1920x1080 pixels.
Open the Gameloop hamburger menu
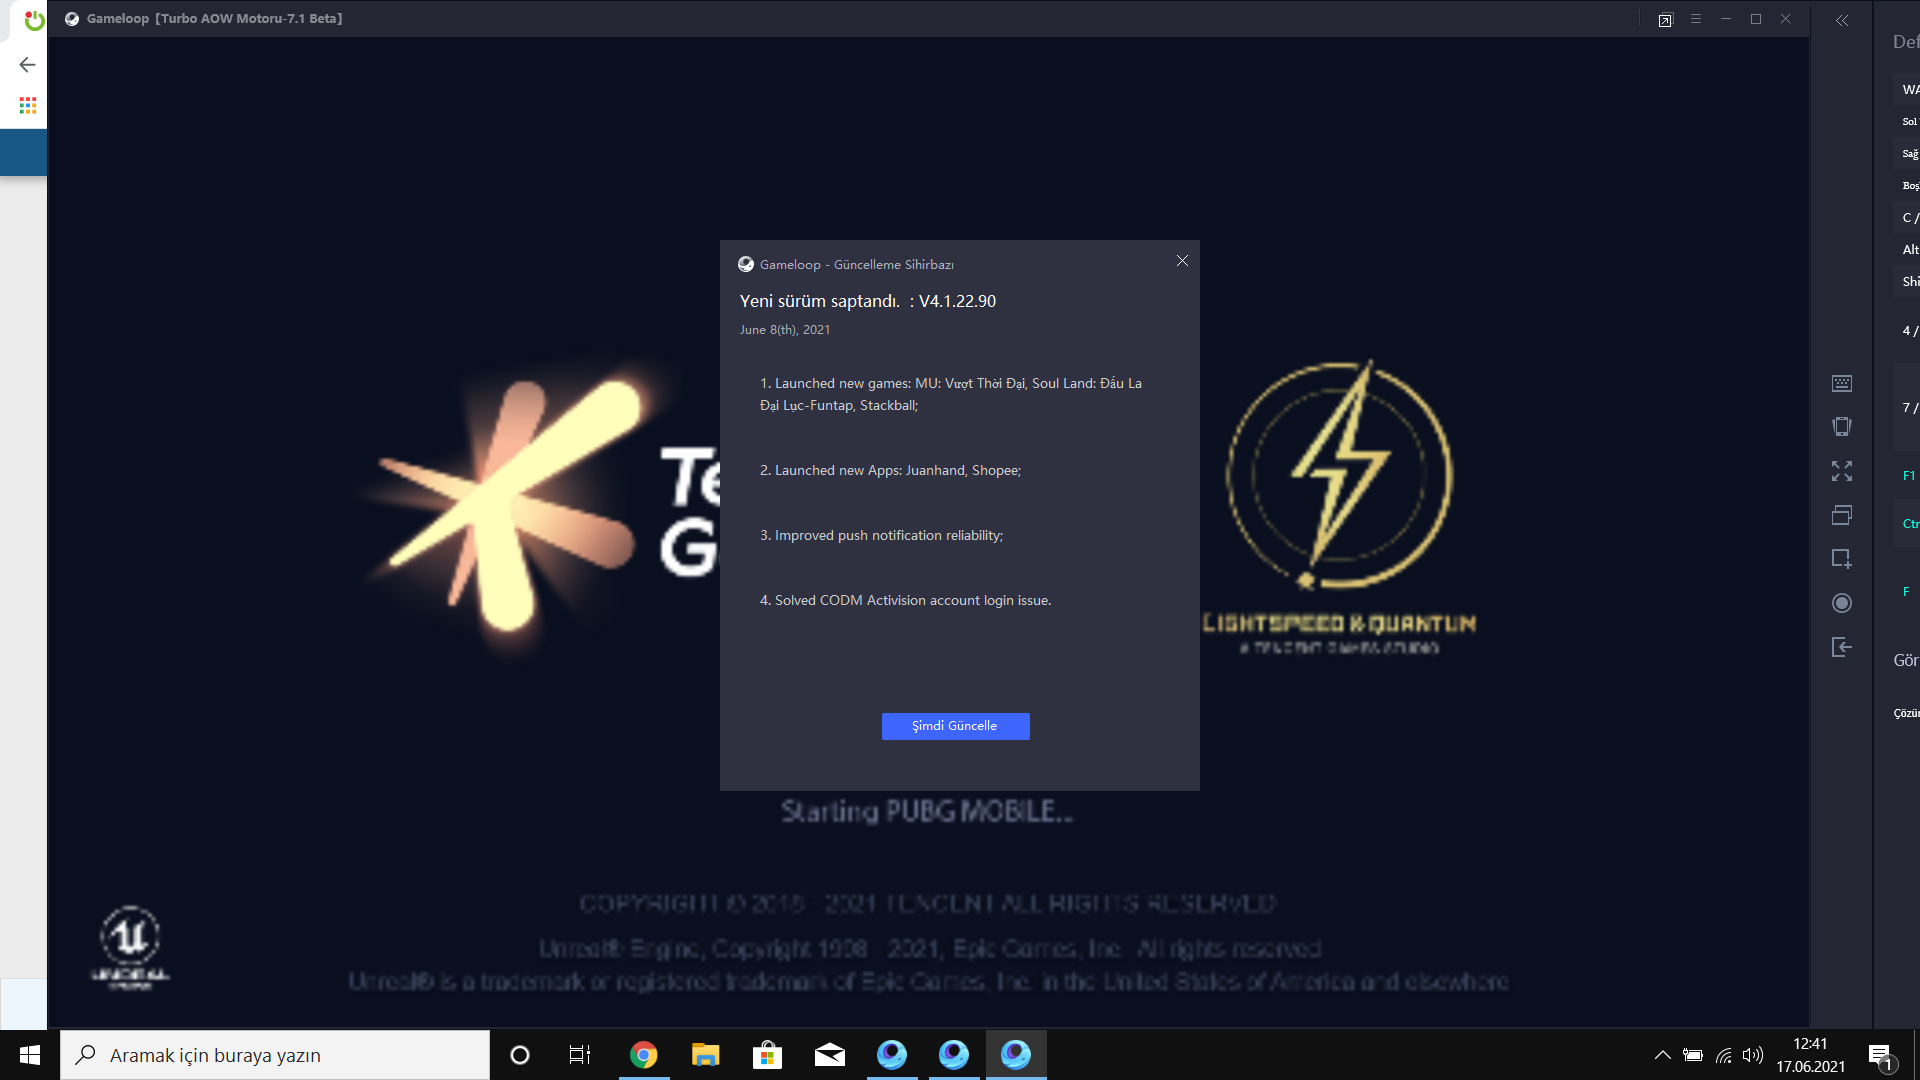pyautogui.click(x=1696, y=19)
